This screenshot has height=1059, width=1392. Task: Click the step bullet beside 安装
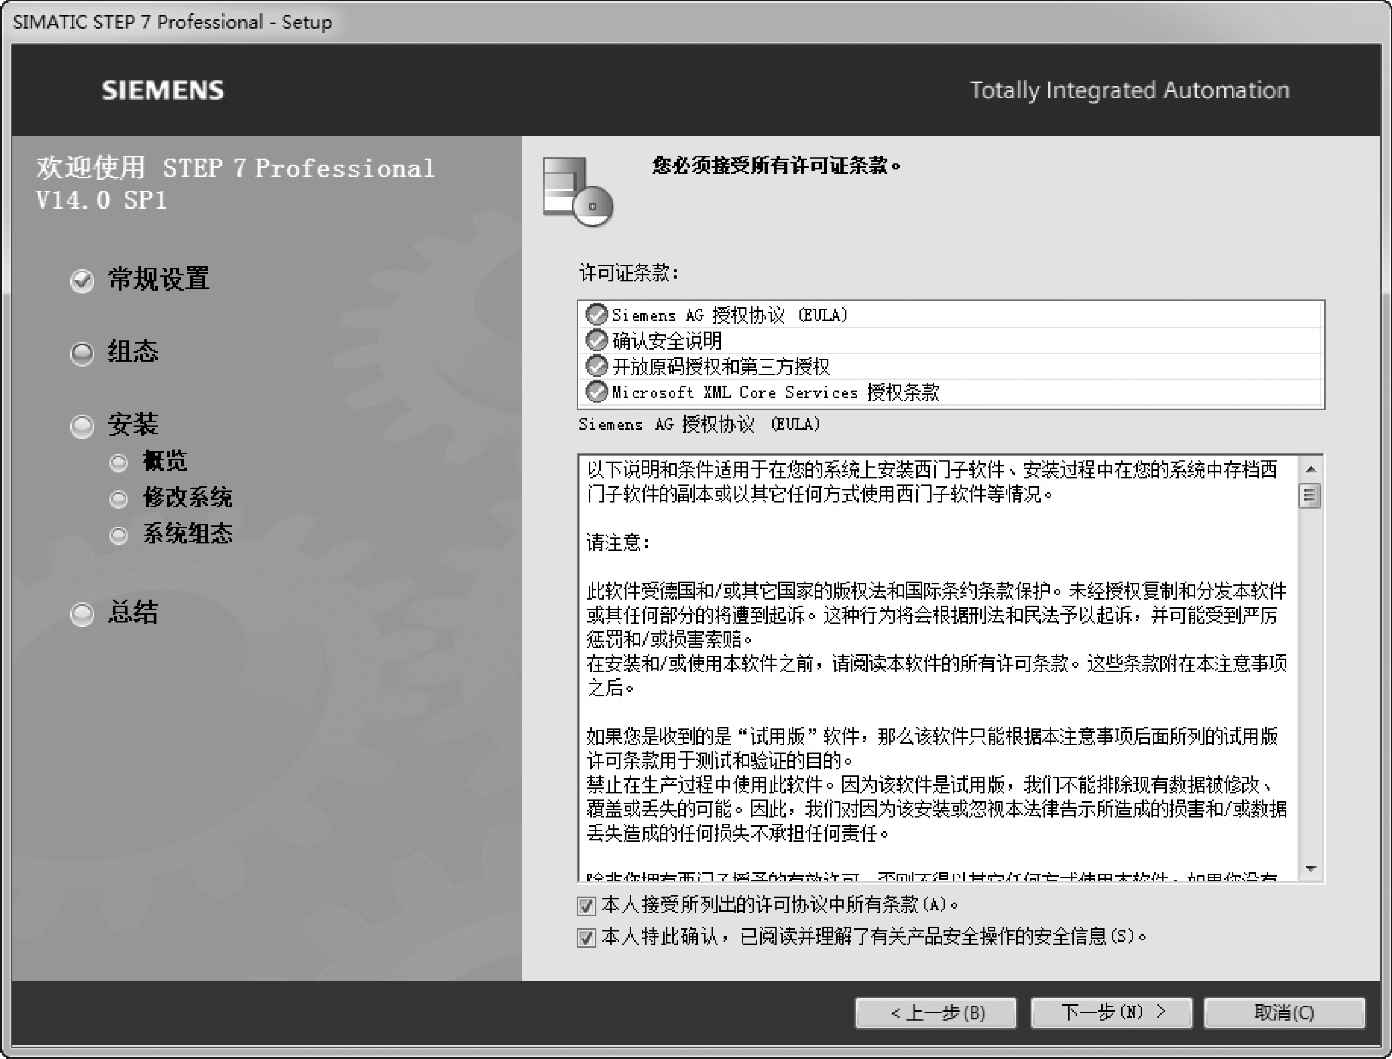coord(82,427)
